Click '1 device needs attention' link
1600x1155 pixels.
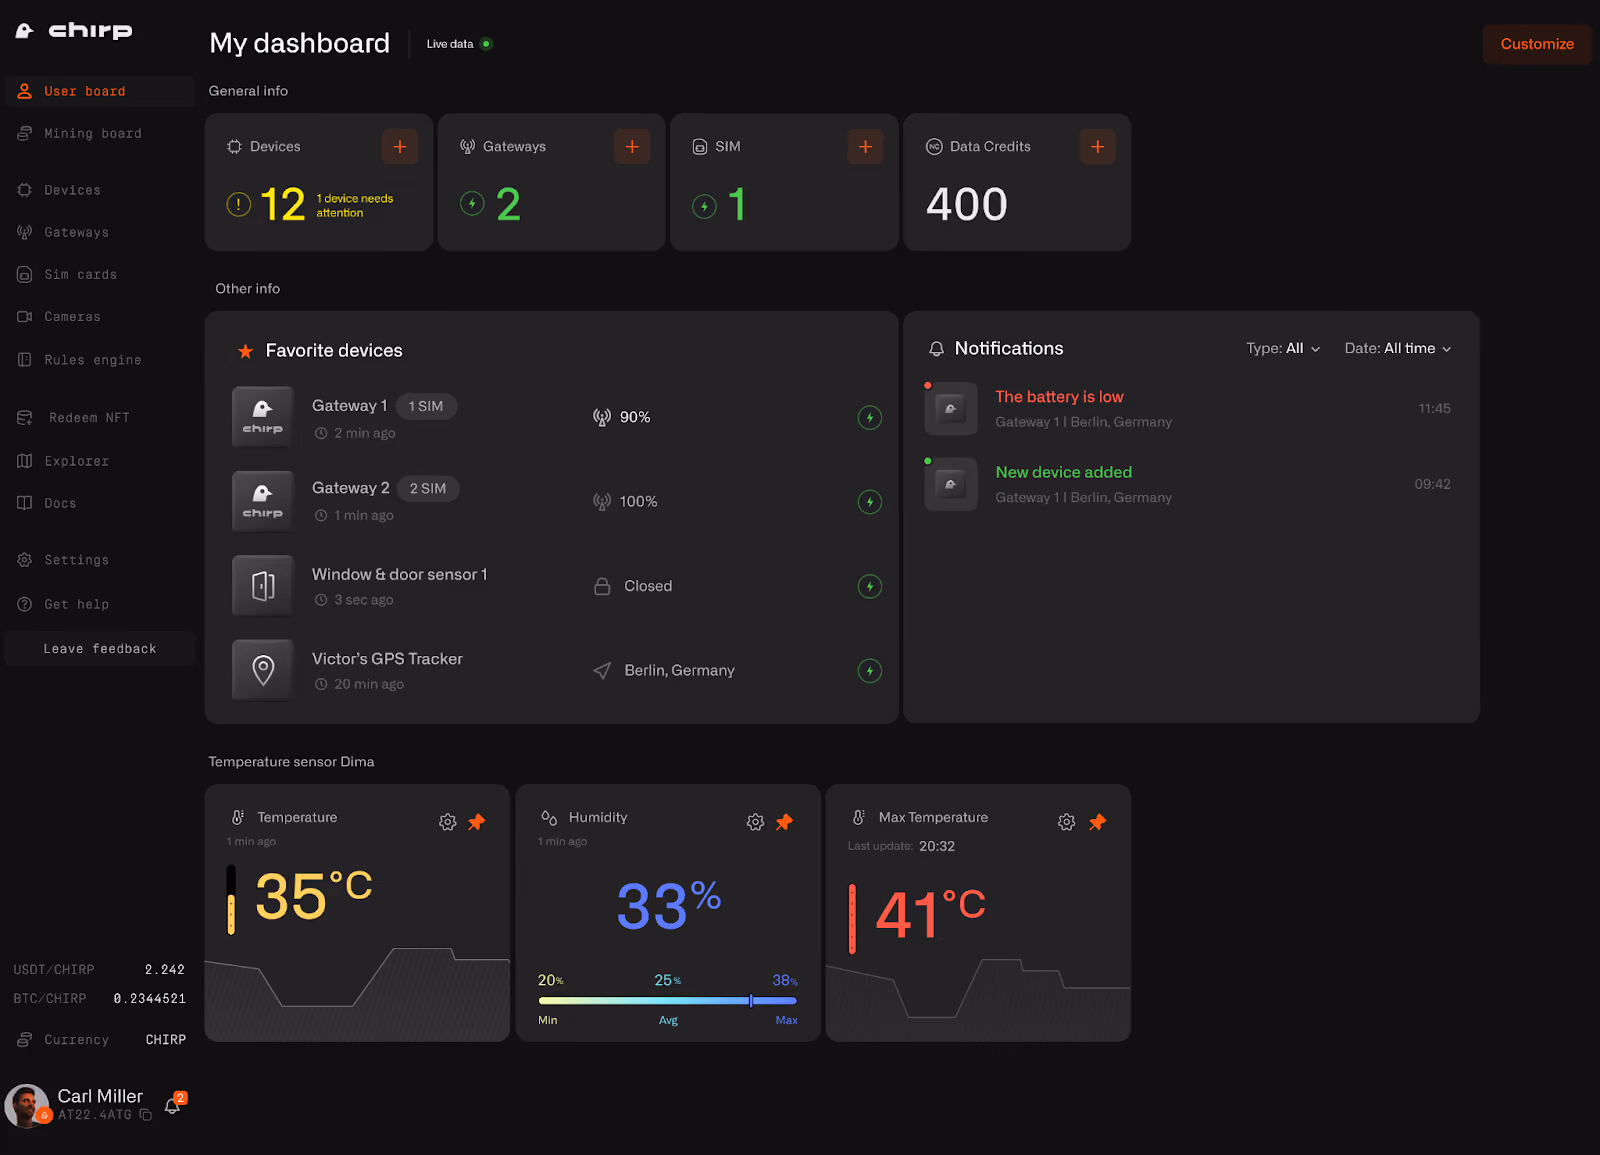355,206
